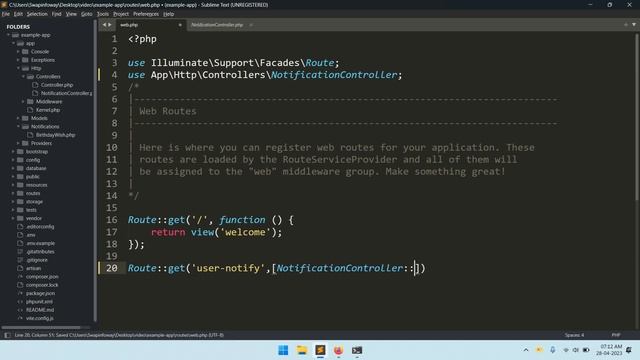Open vite.config.js in the sidebar
Viewport: 640px width, 360px height.
(x=40, y=318)
